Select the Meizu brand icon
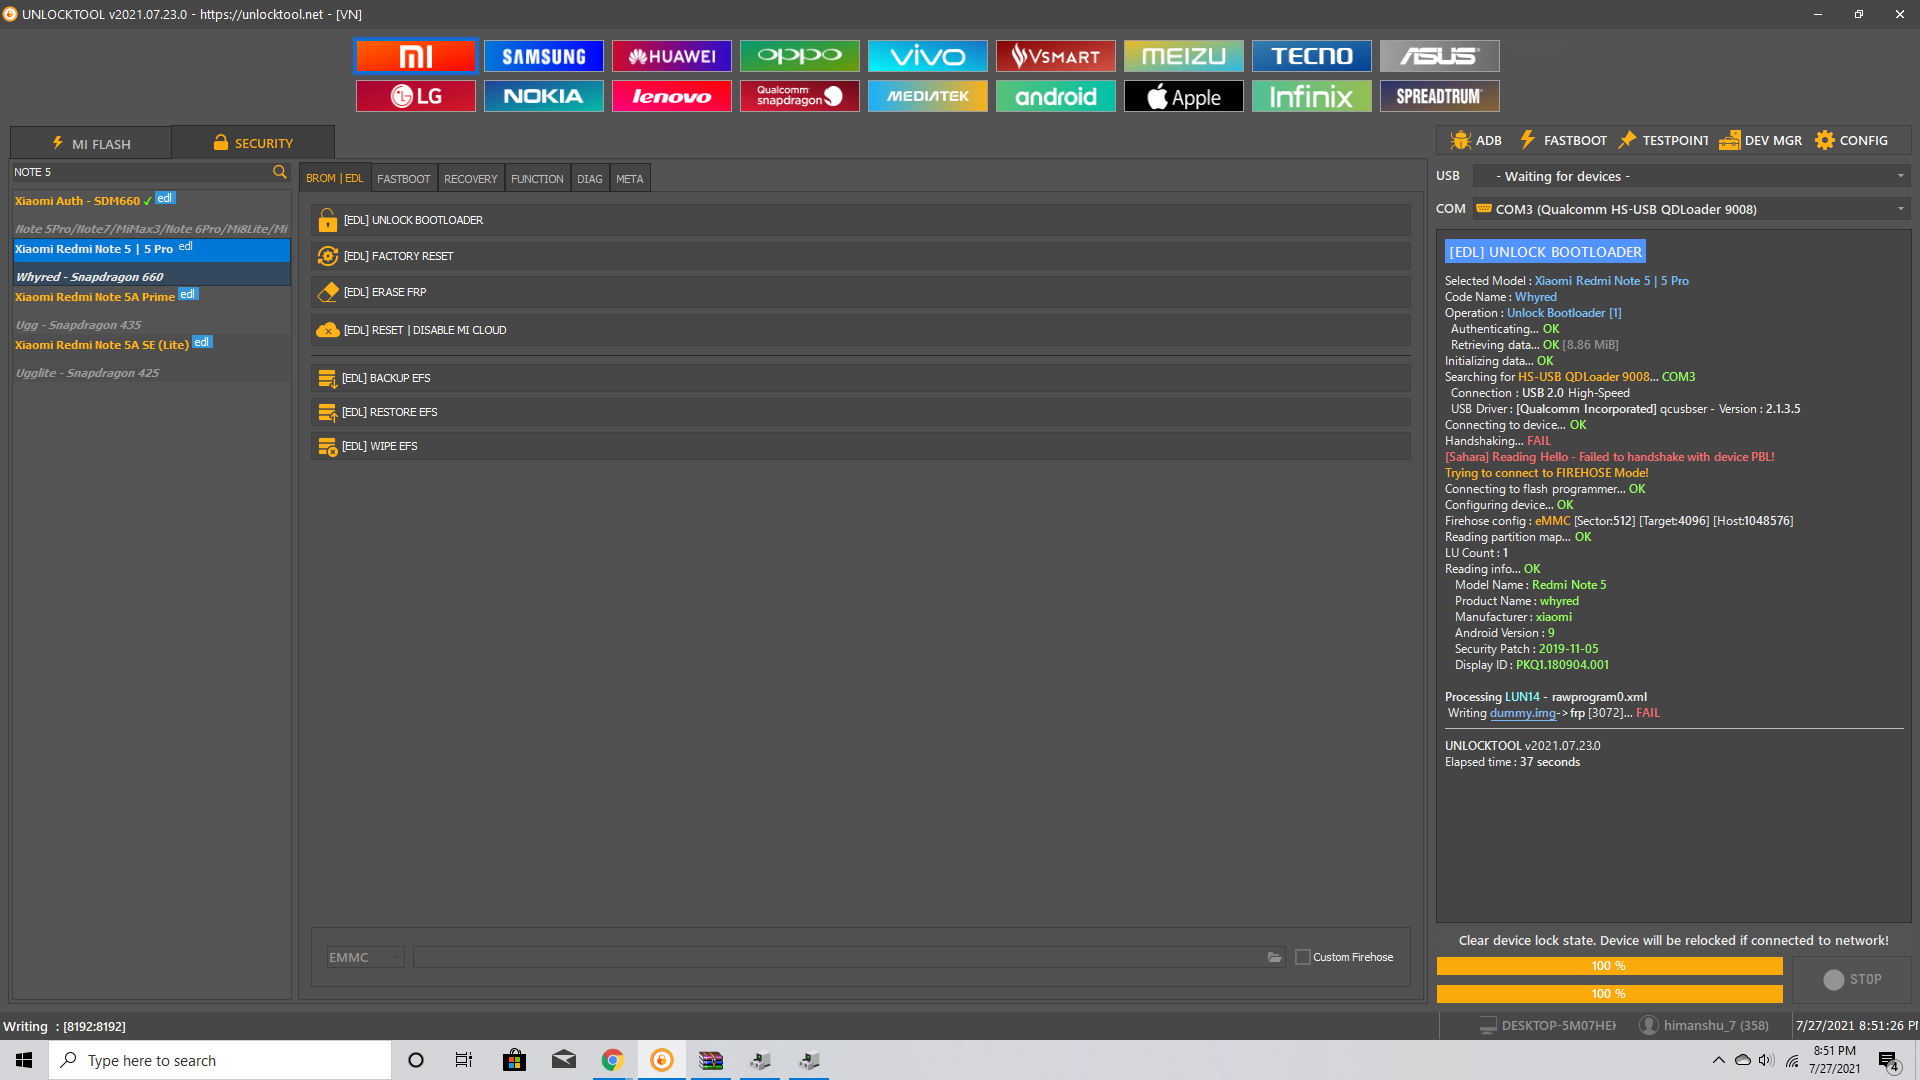The width and height of the screenshot is (1920, 1080). (x=1184, y=56)
